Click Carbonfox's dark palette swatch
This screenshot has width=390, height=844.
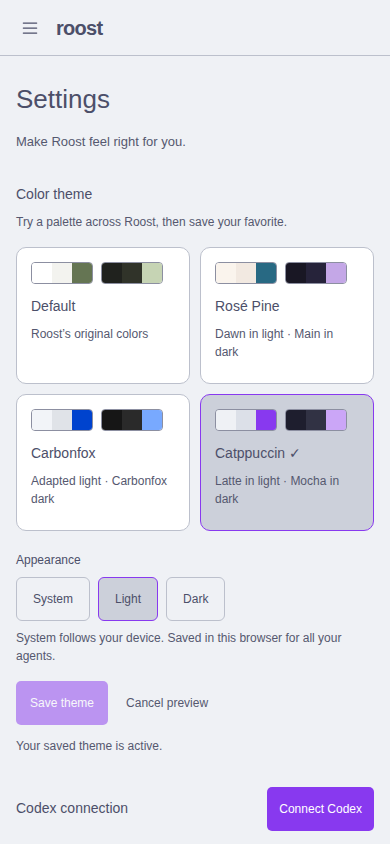tap(132, 420)
